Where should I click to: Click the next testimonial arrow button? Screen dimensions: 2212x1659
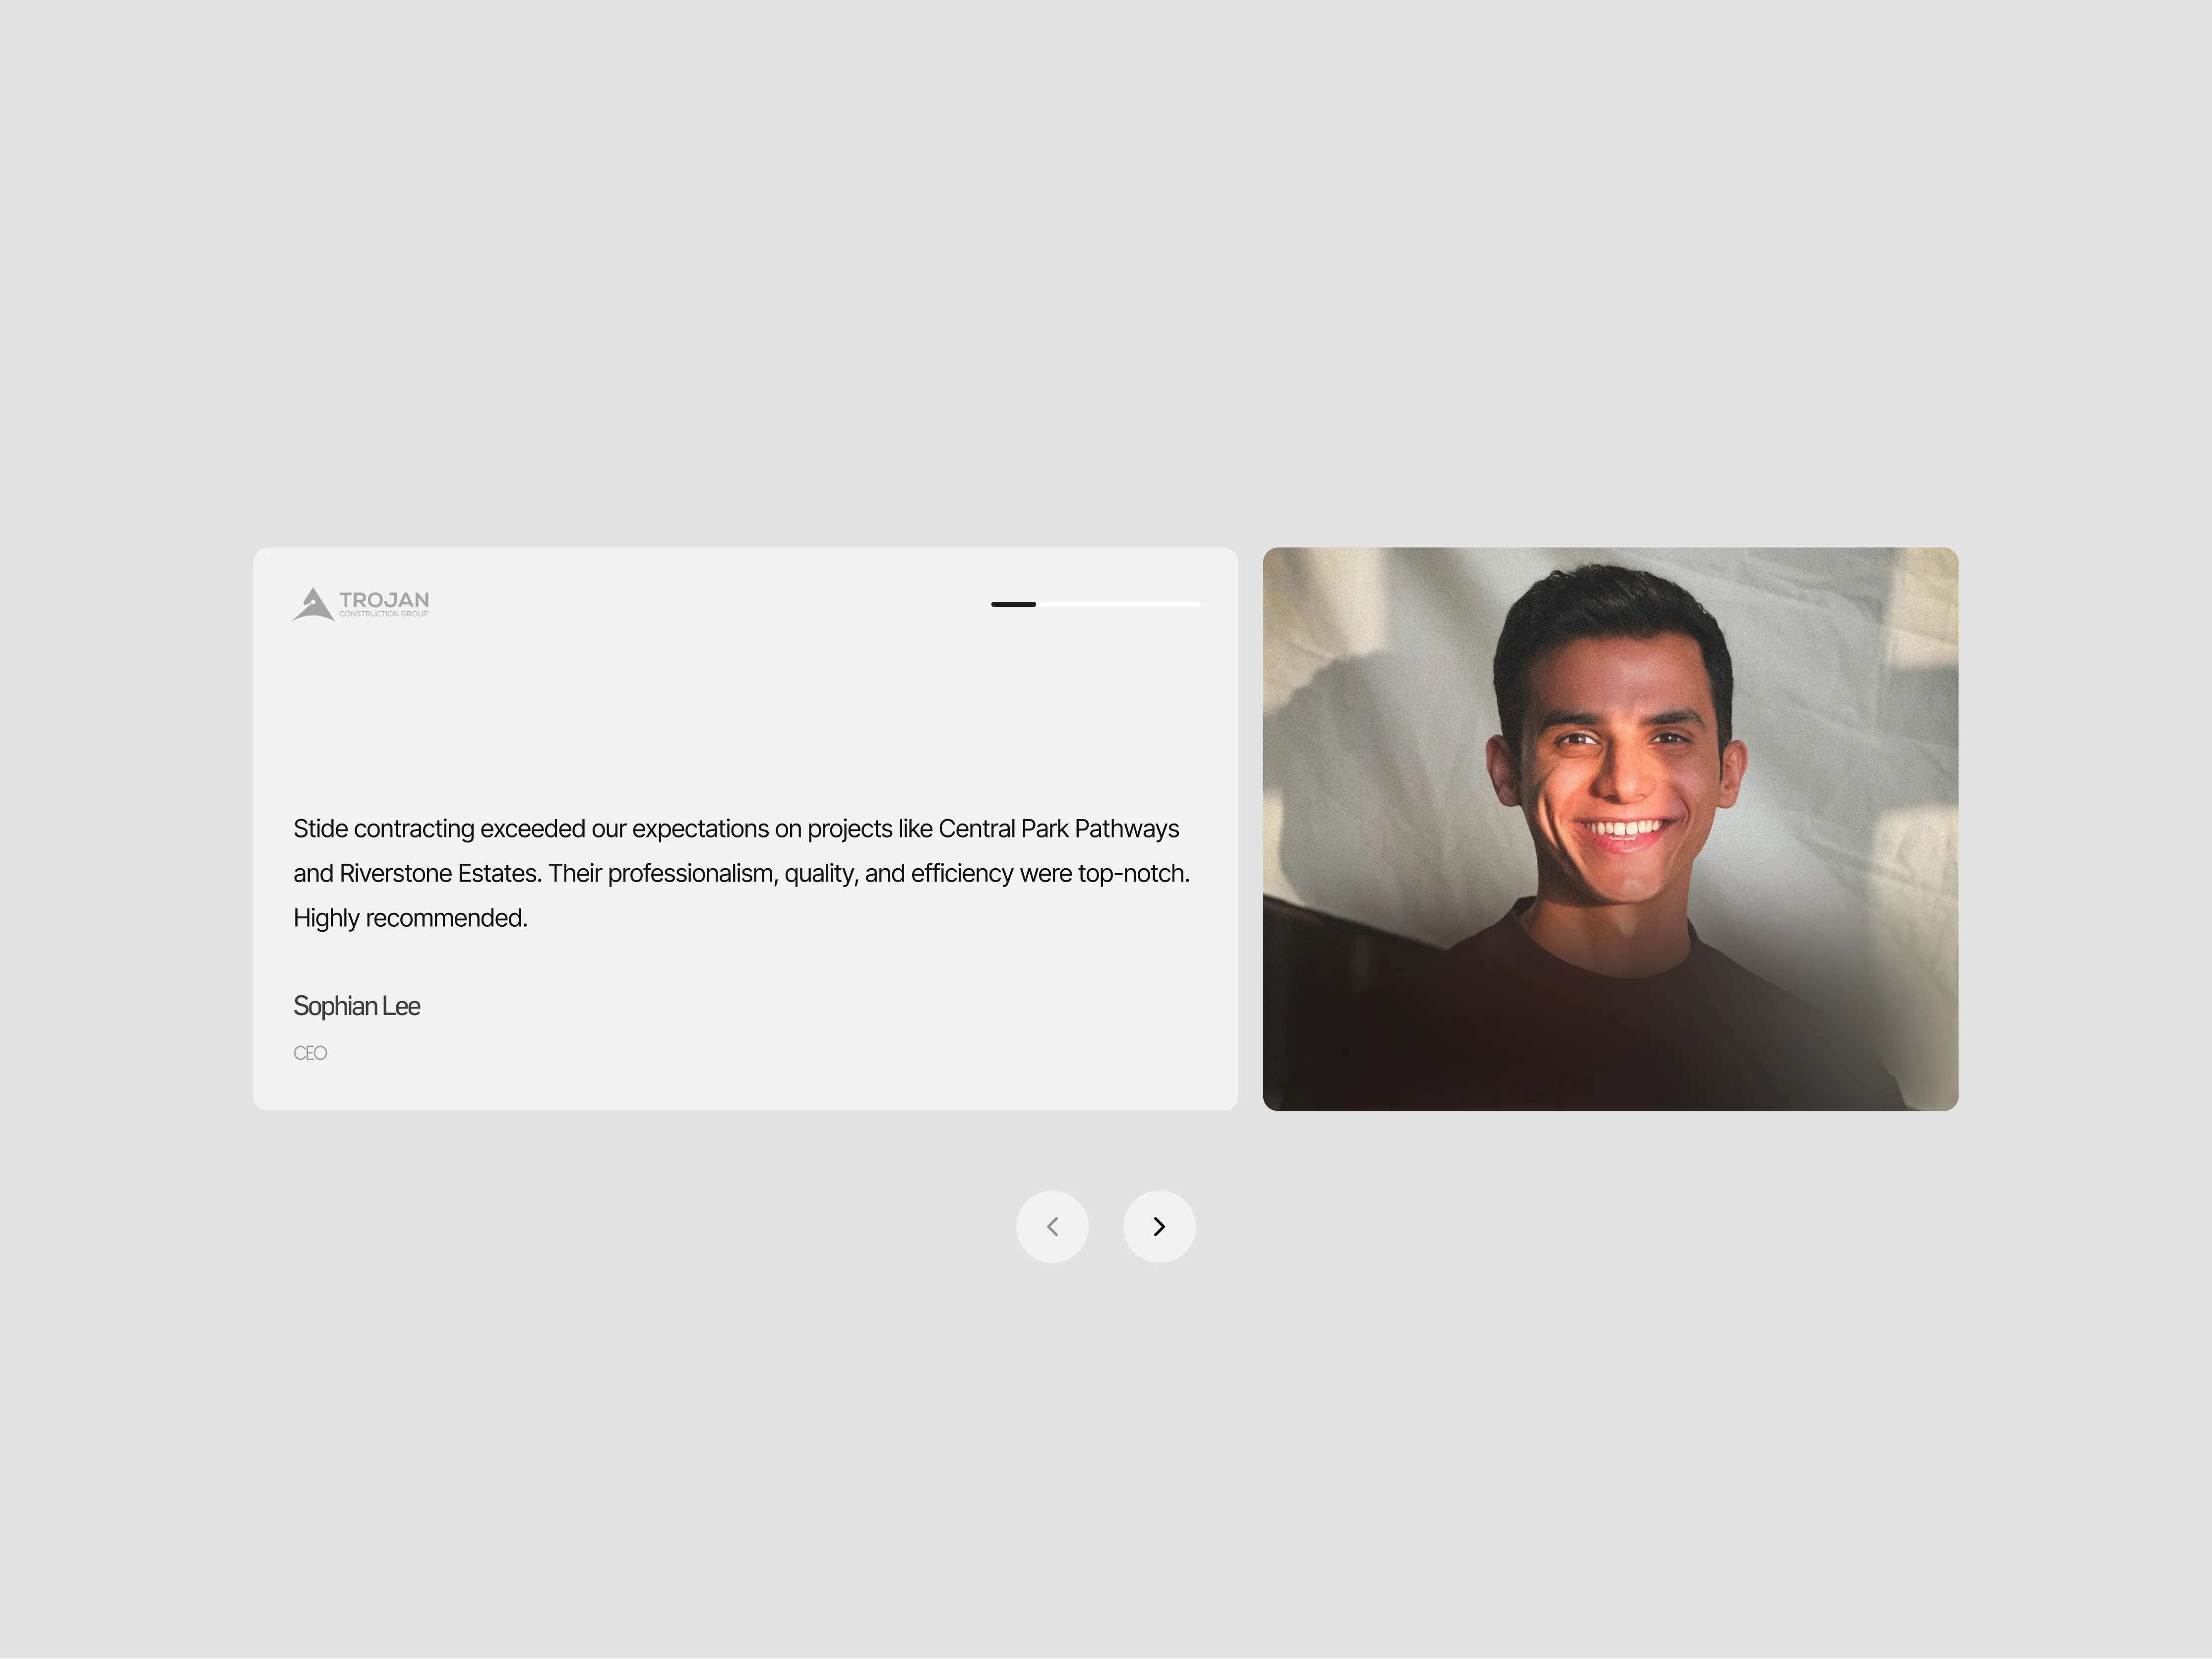[x=1159, y=1226]
